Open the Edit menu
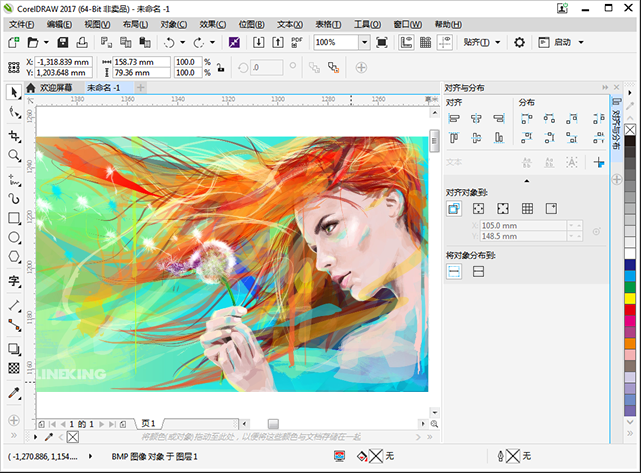This screenshot has height=473, width=641. [x=59, y=25]
